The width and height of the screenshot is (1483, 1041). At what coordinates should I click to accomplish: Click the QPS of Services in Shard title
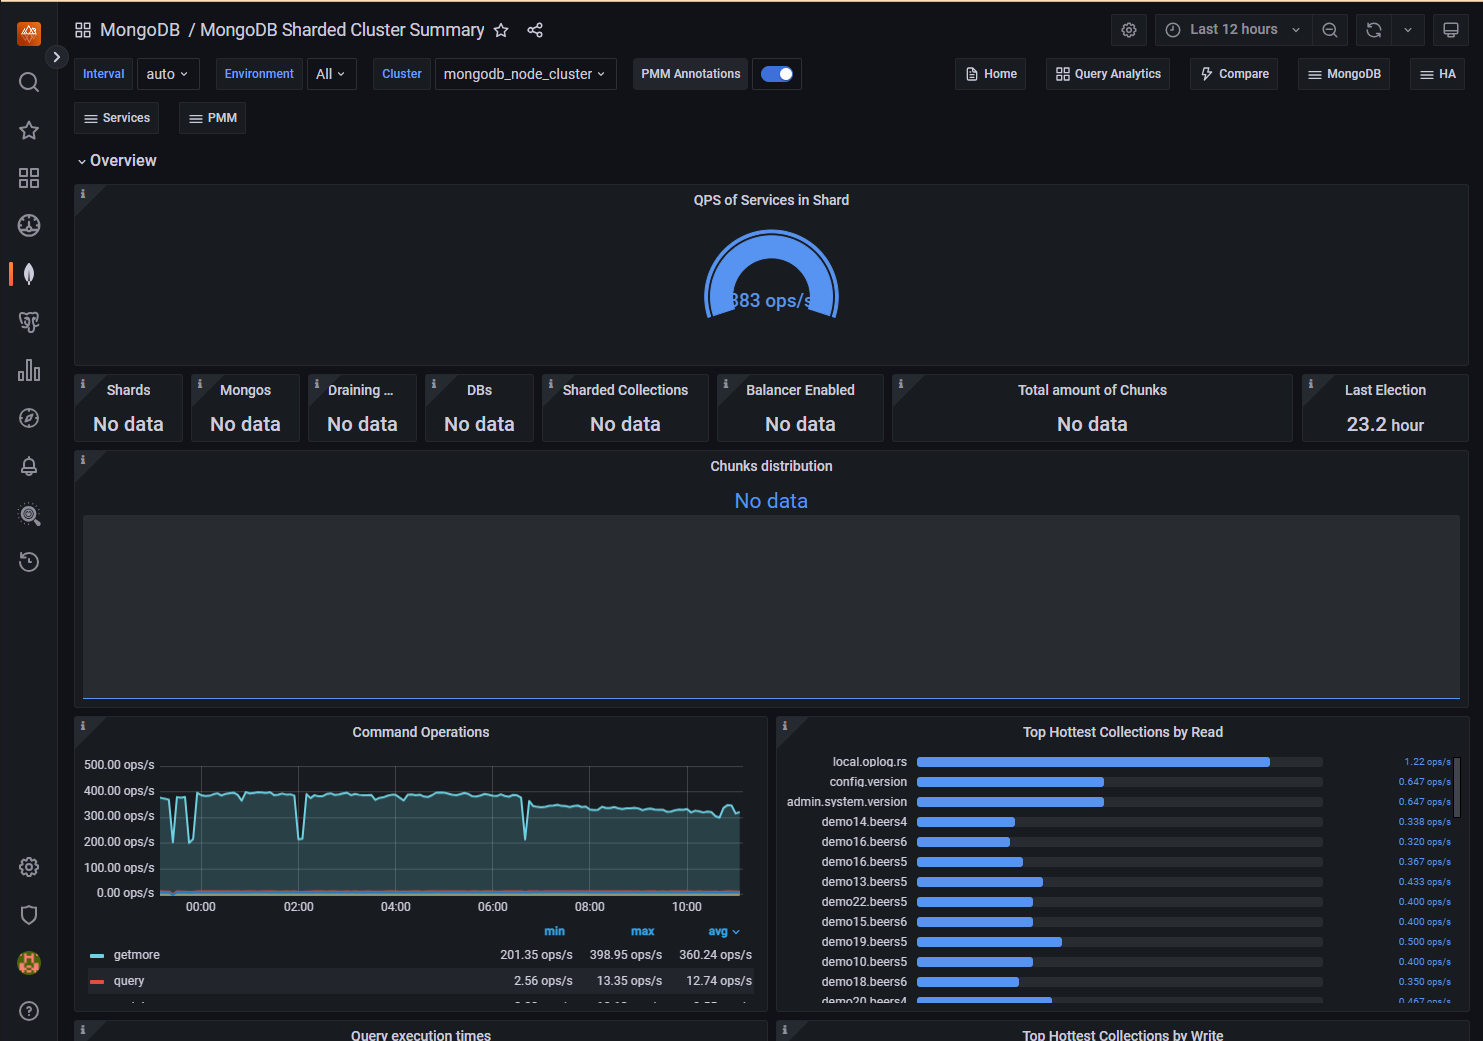click(771, 200)
